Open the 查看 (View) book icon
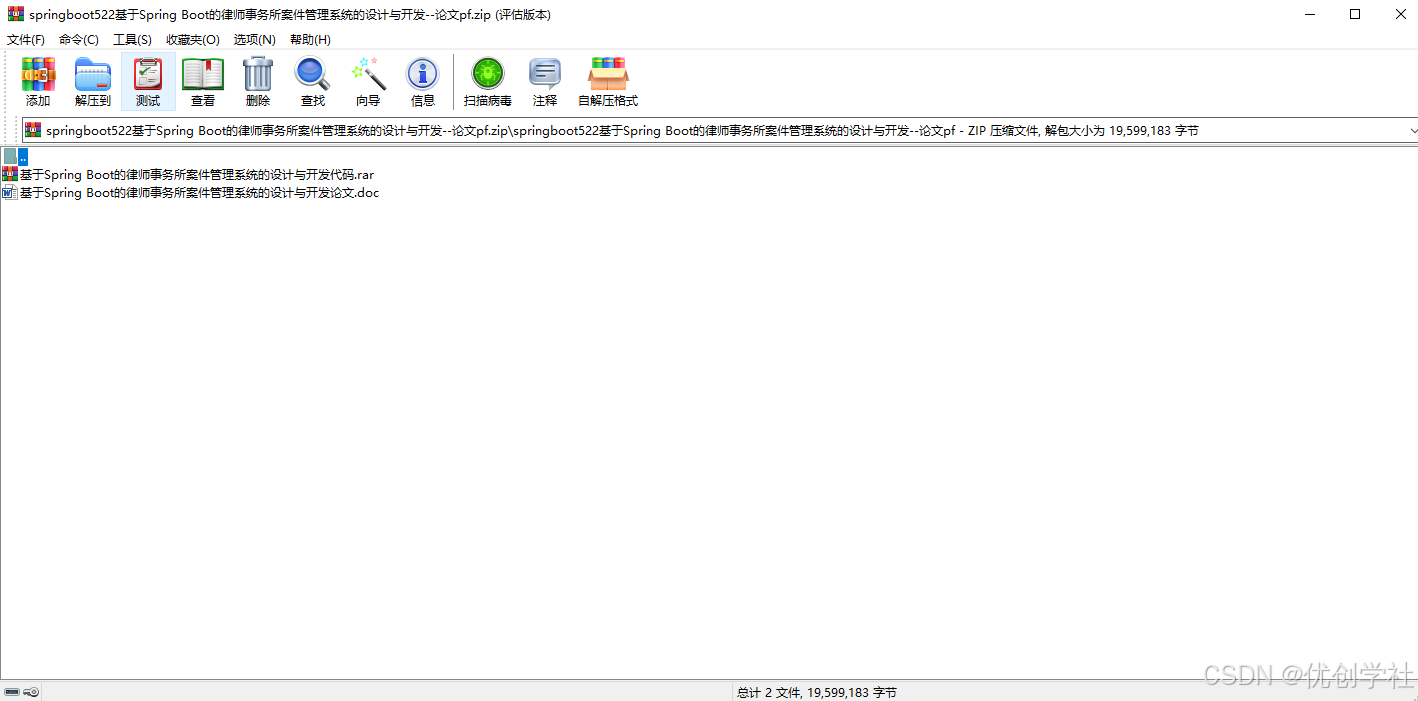The image size is (1418, 701). tap(203, 81)
